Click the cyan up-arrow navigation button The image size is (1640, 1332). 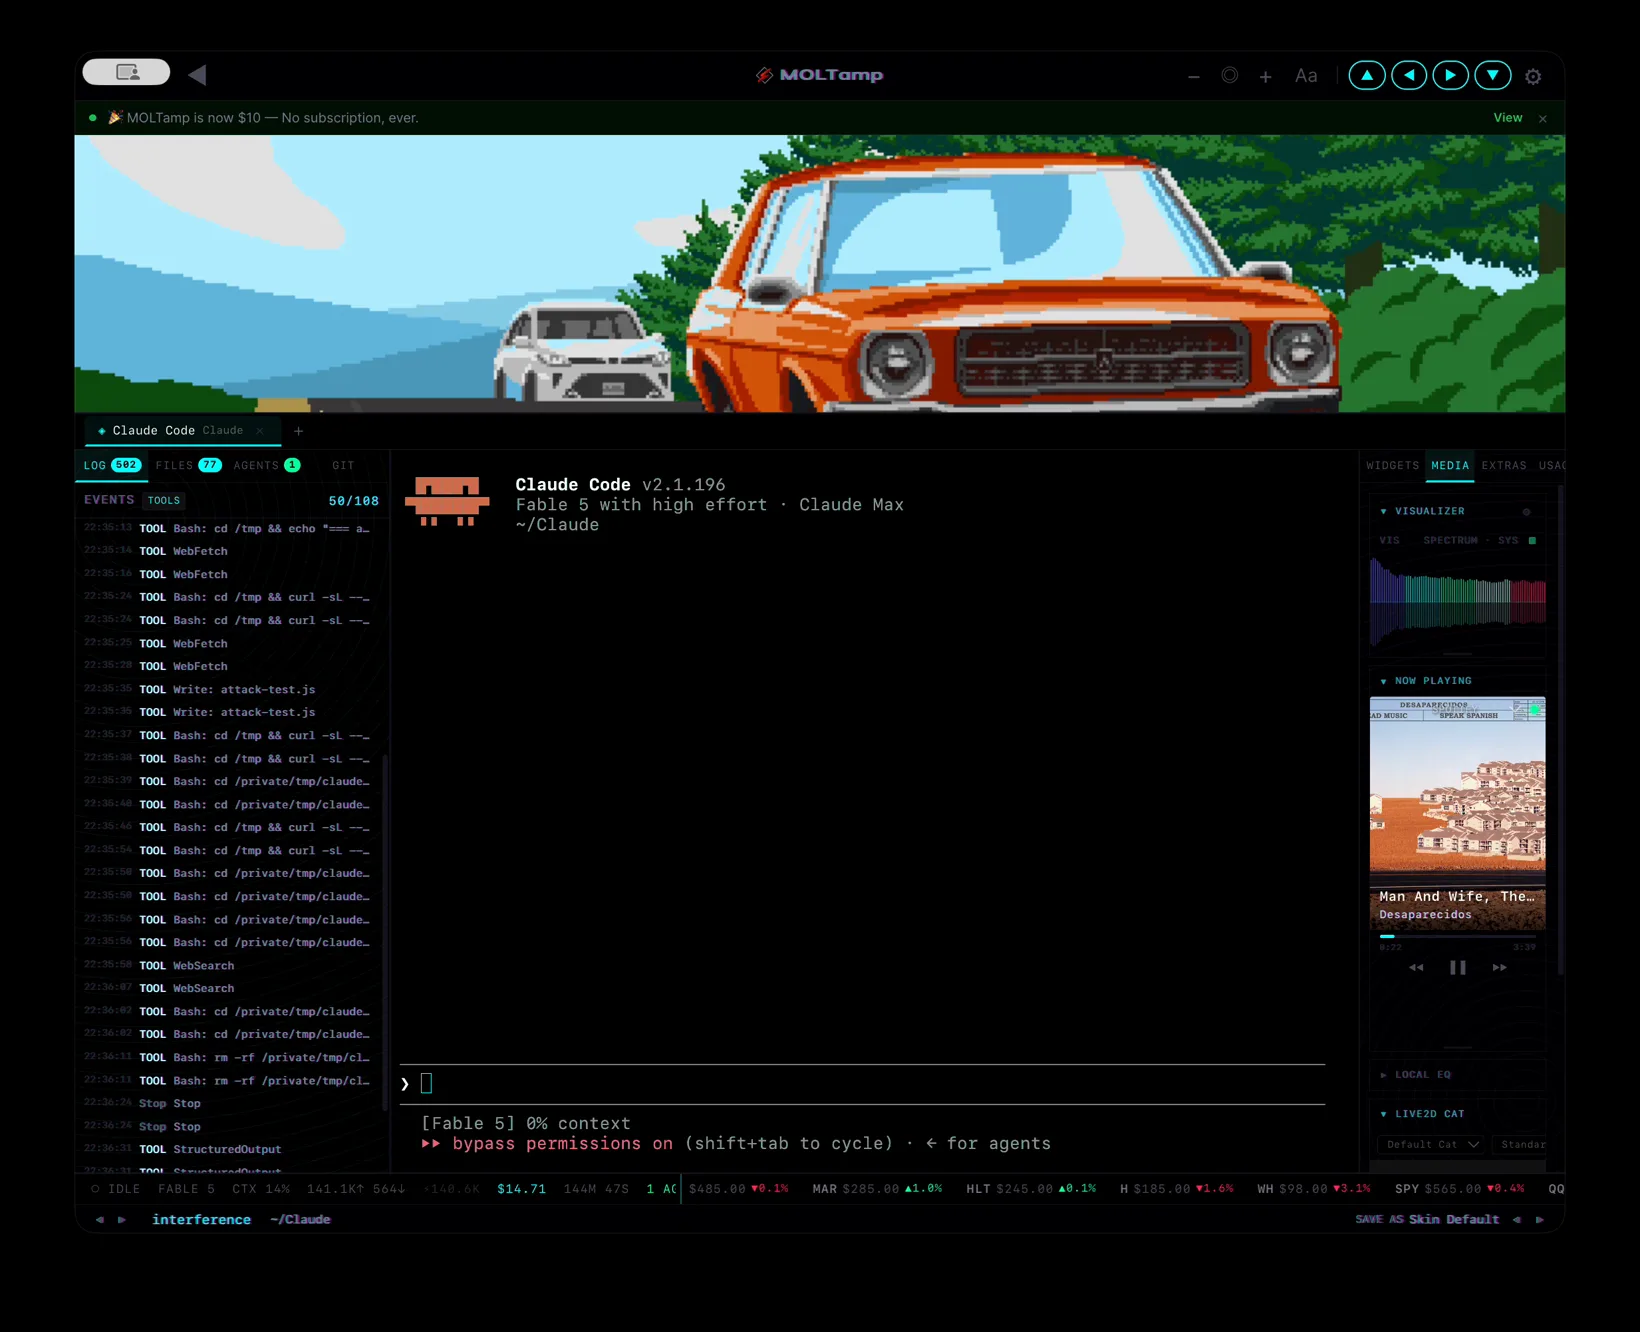[x=1367, y=75]
